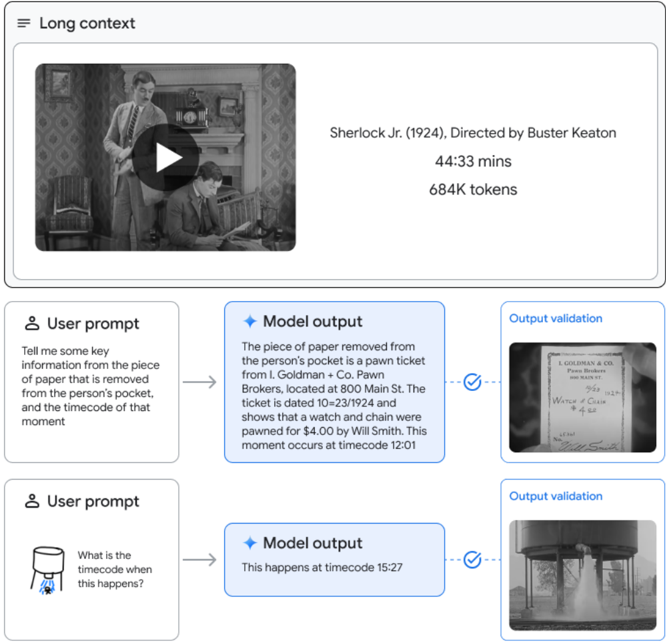Click the sparkle icon in the pawn ticket output
Viewport: 666px width, 643px height.
click(250, 322)
